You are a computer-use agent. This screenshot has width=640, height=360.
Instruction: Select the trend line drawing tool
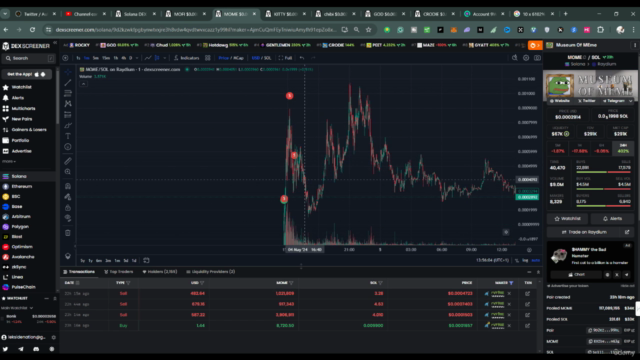point(68,83)
